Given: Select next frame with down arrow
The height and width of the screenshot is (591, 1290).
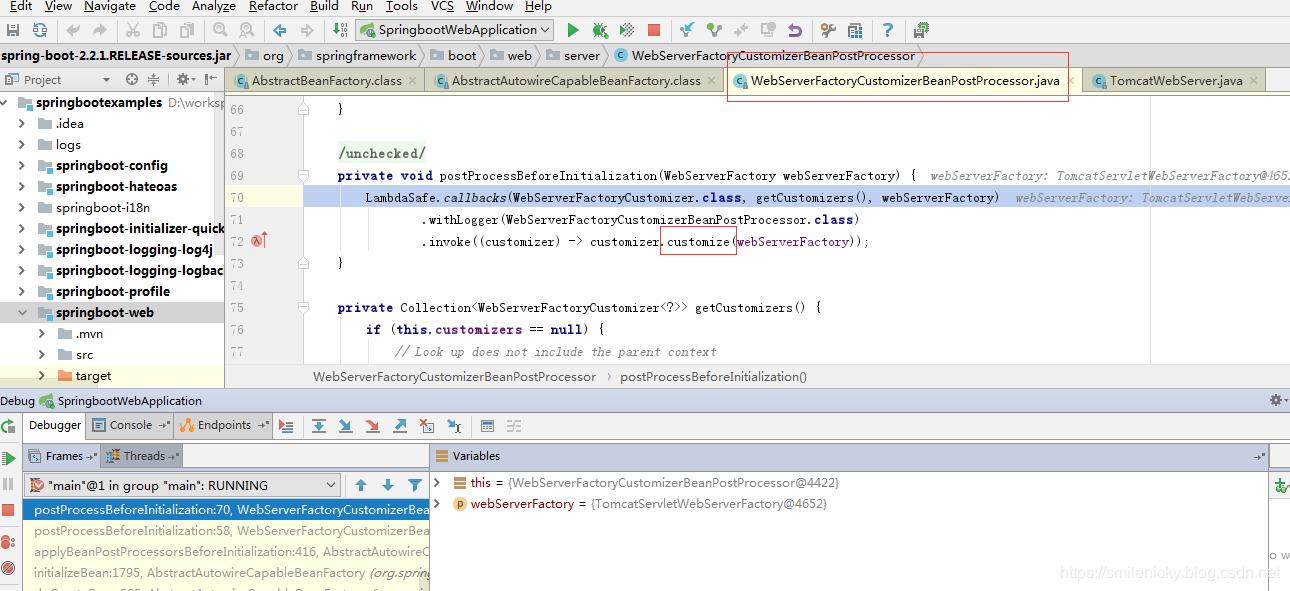Looking at the screenshot, I should 388,485.
